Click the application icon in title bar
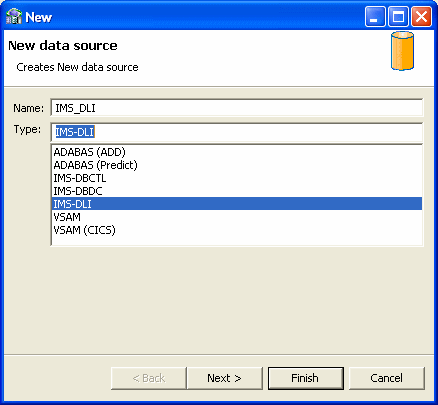 (x=14, y=17)
